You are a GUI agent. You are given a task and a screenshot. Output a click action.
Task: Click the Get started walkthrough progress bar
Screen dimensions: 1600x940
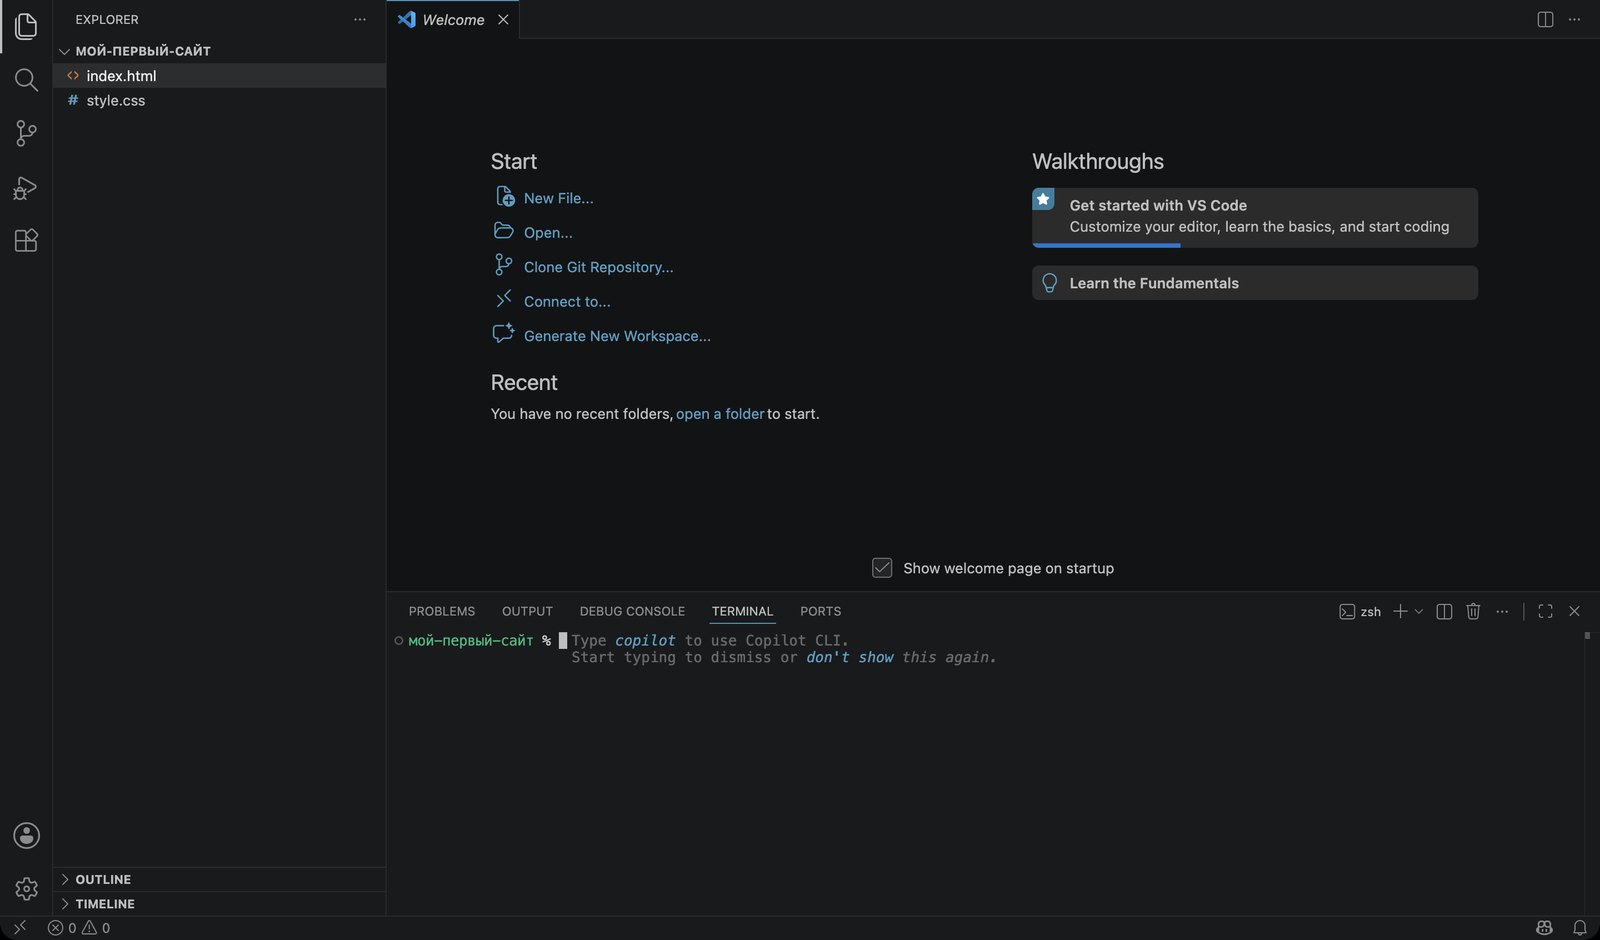coord(1107,245)
